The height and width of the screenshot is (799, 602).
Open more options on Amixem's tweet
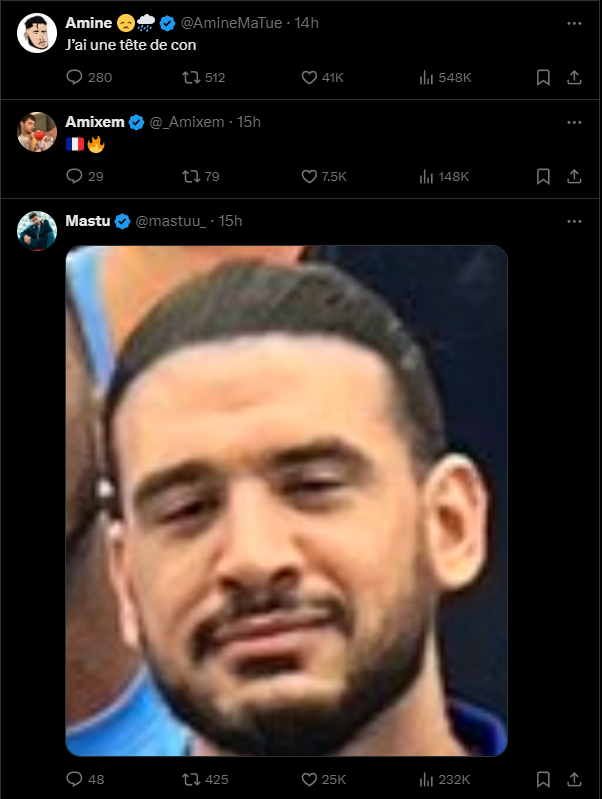(x=574, y=122)
